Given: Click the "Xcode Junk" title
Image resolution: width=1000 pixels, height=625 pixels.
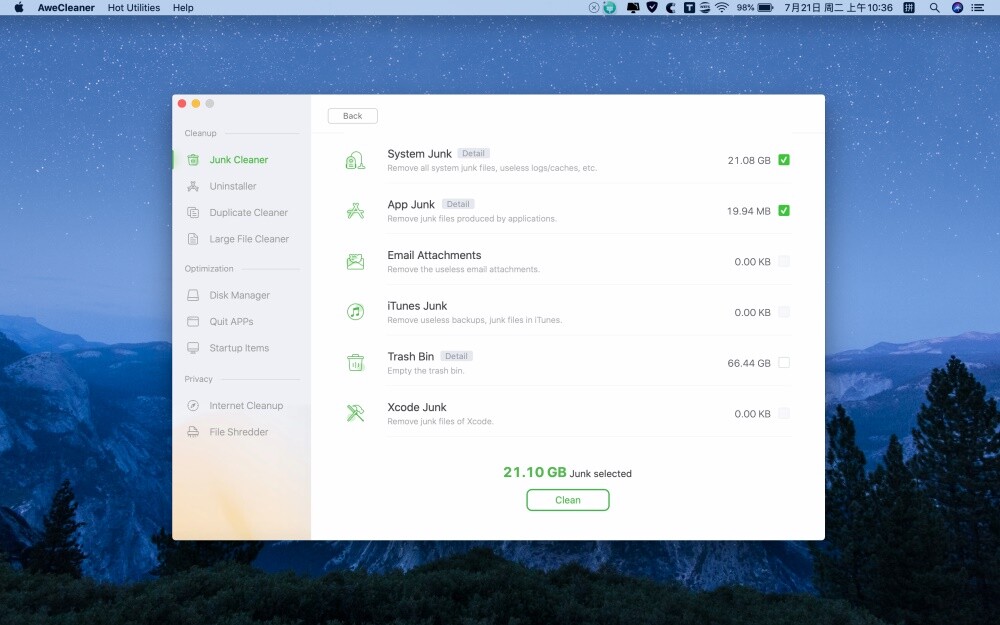Looking at the screenshot, I should [x=417, y=407].
